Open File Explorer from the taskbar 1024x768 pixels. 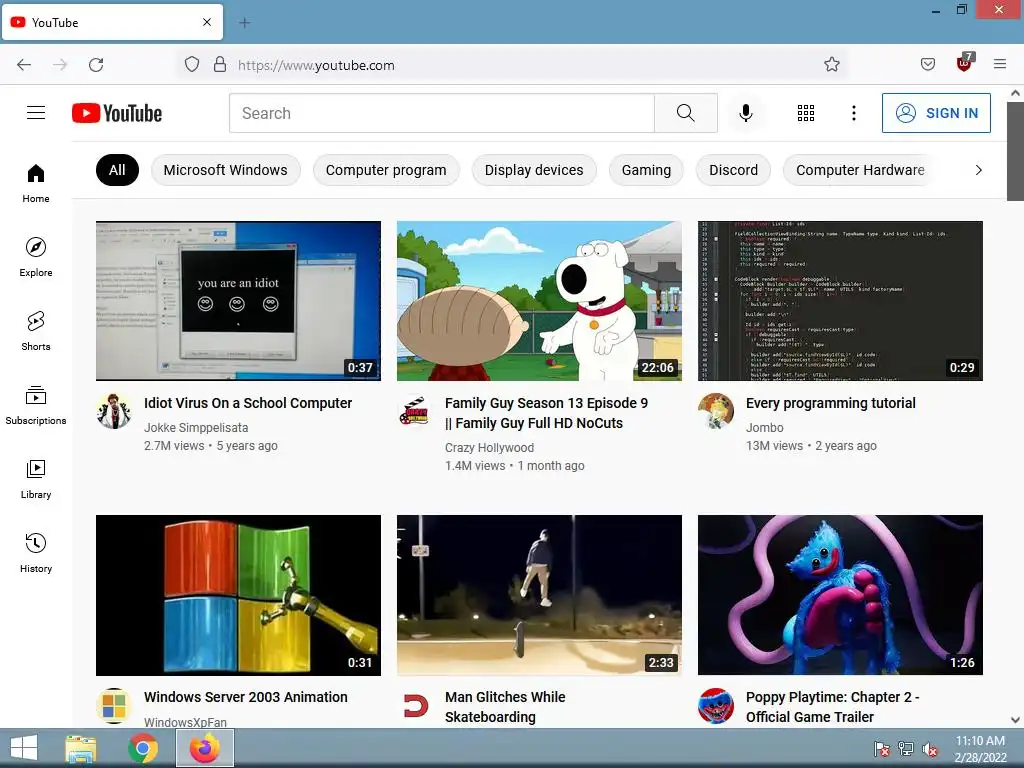click(81, 748)
